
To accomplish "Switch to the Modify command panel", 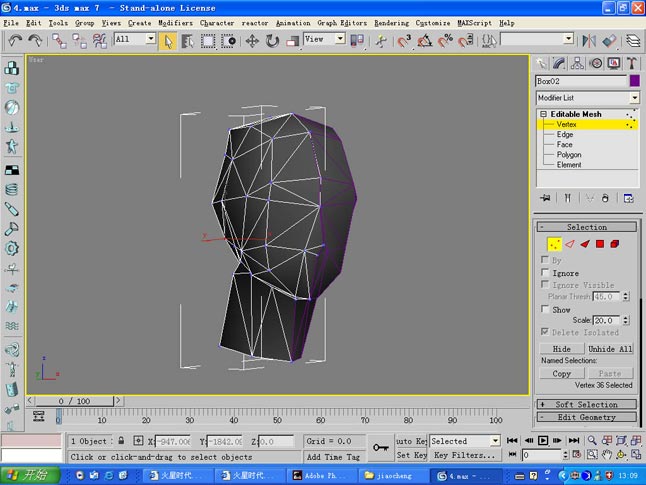I will [x=559, y=63].
